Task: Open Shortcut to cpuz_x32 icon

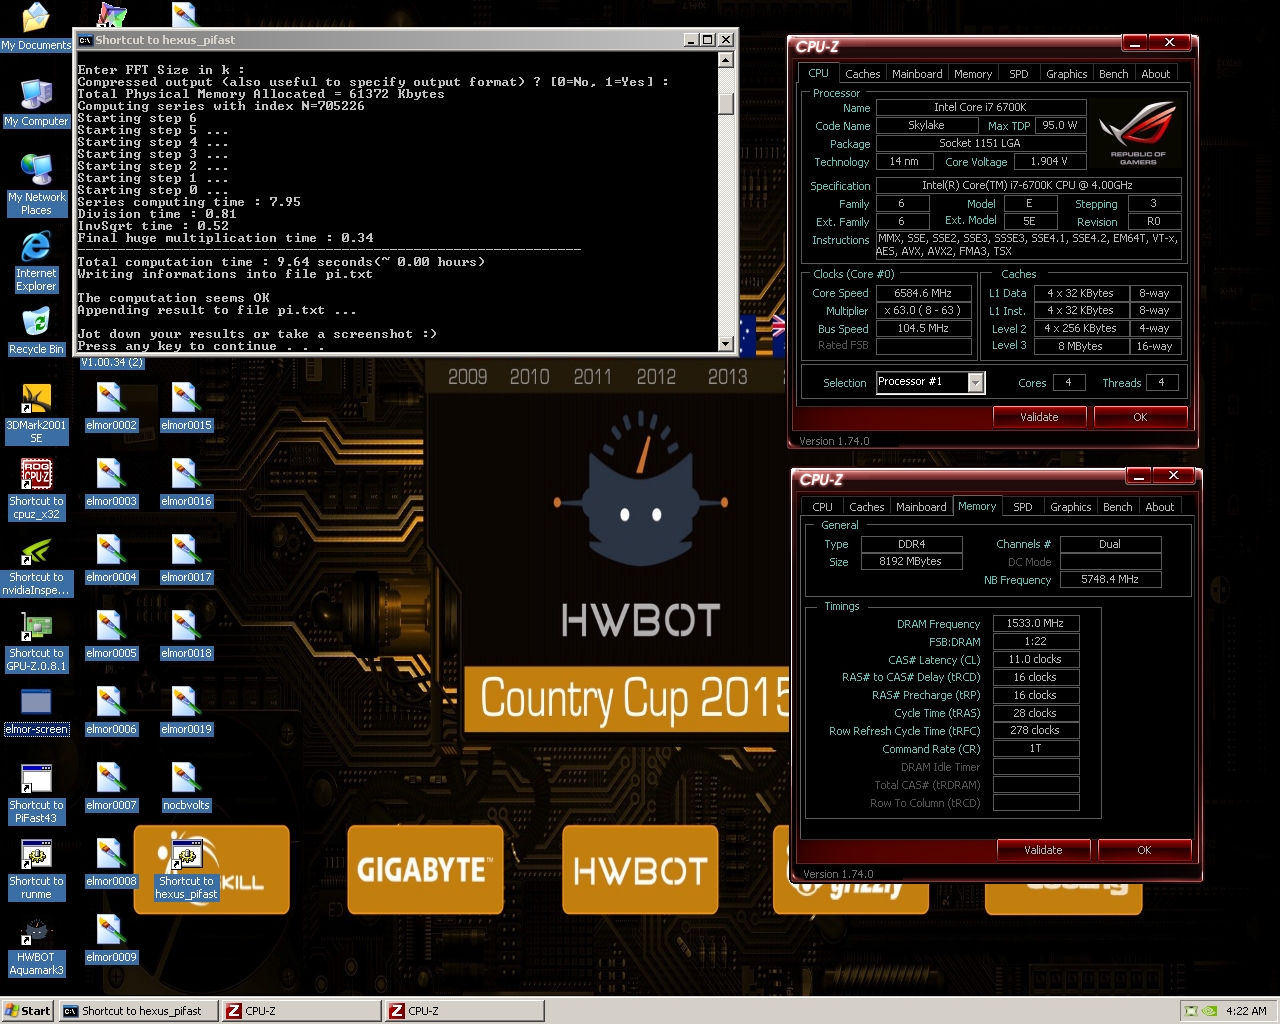Action: [x=36, y=490]
